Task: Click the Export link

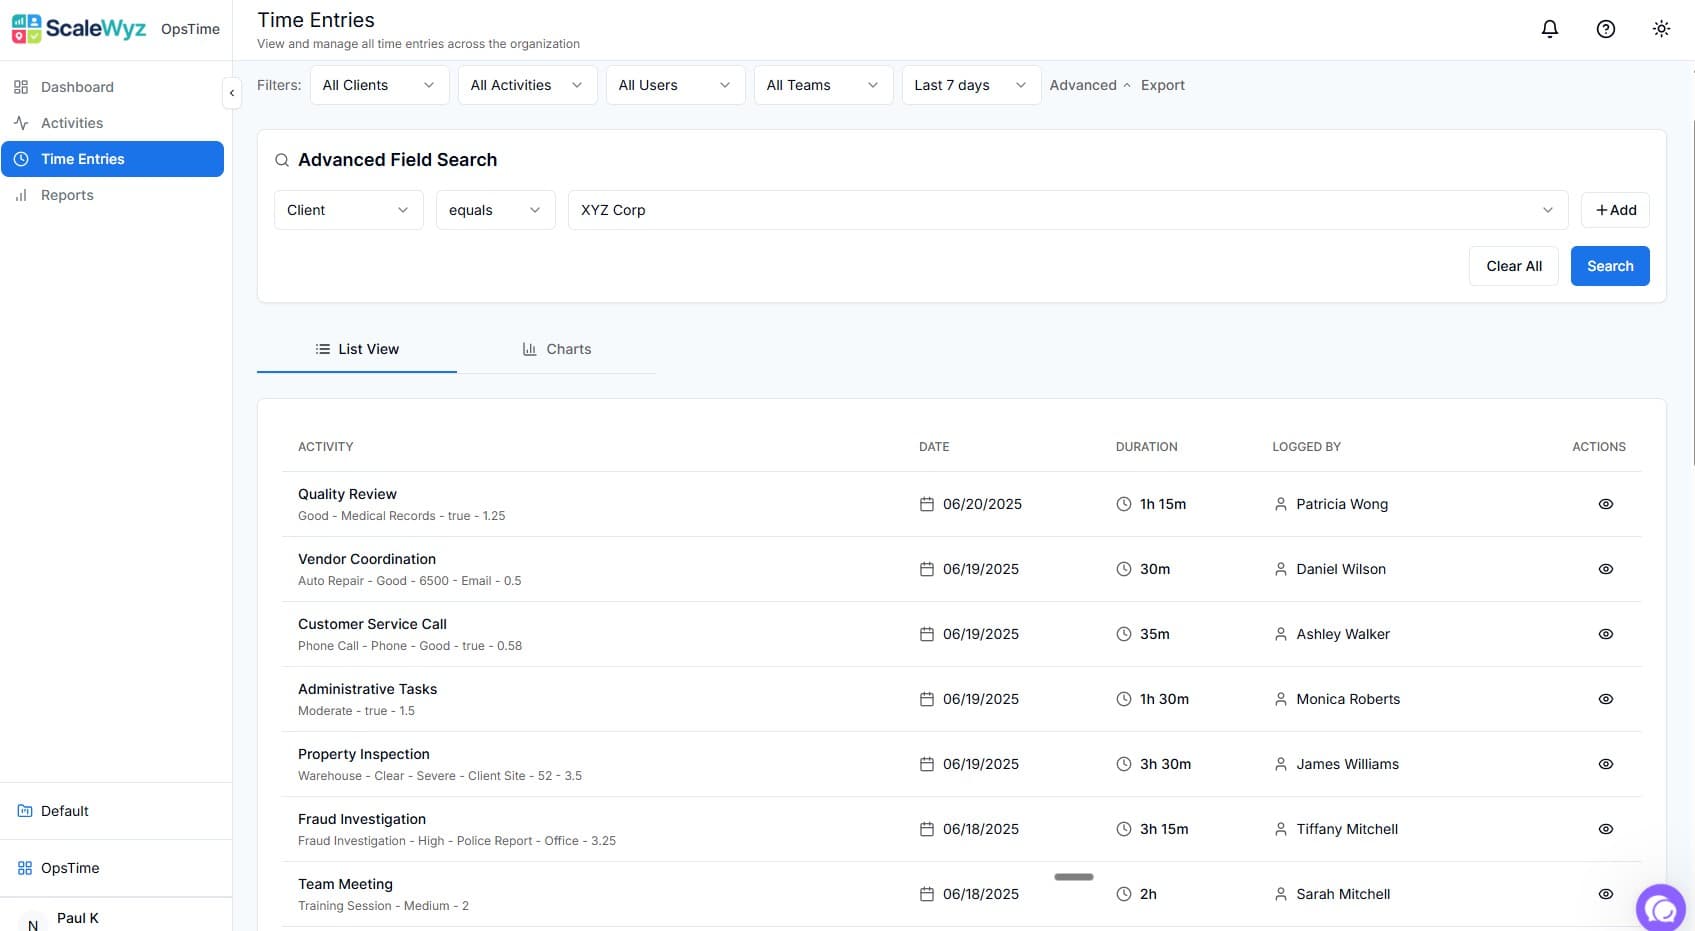Action: 1162,85
